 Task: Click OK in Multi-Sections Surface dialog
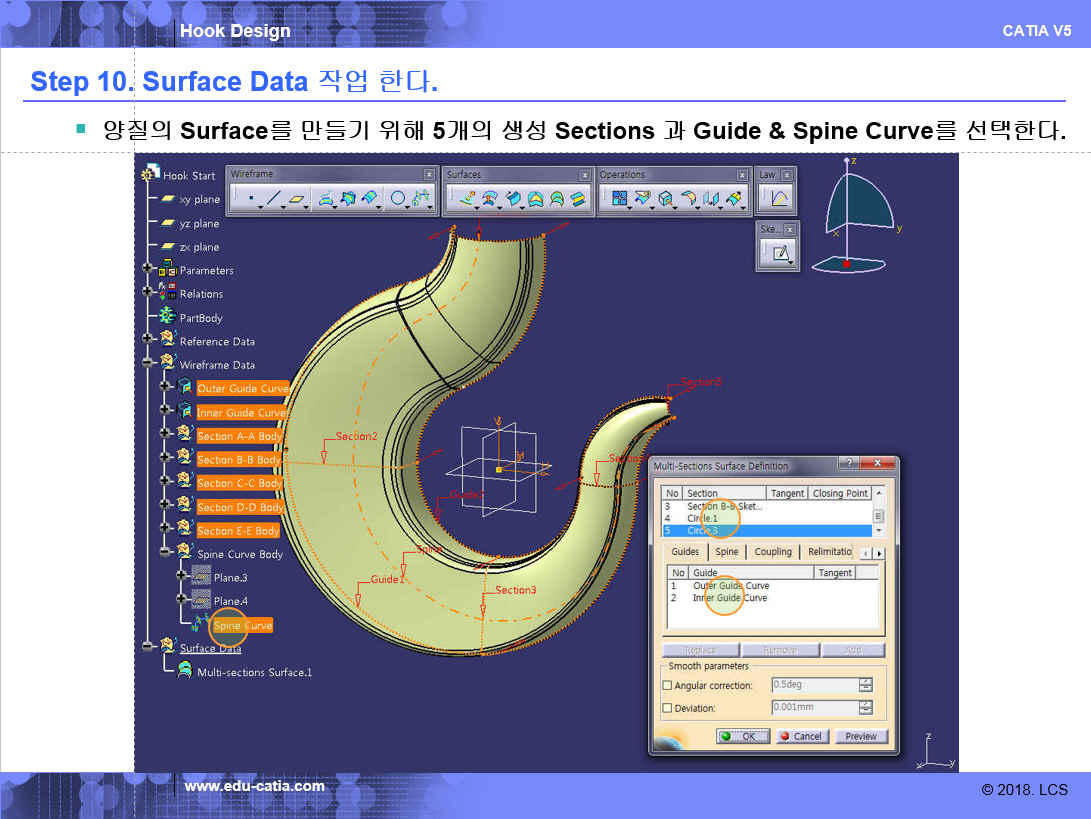coord(742,736)
